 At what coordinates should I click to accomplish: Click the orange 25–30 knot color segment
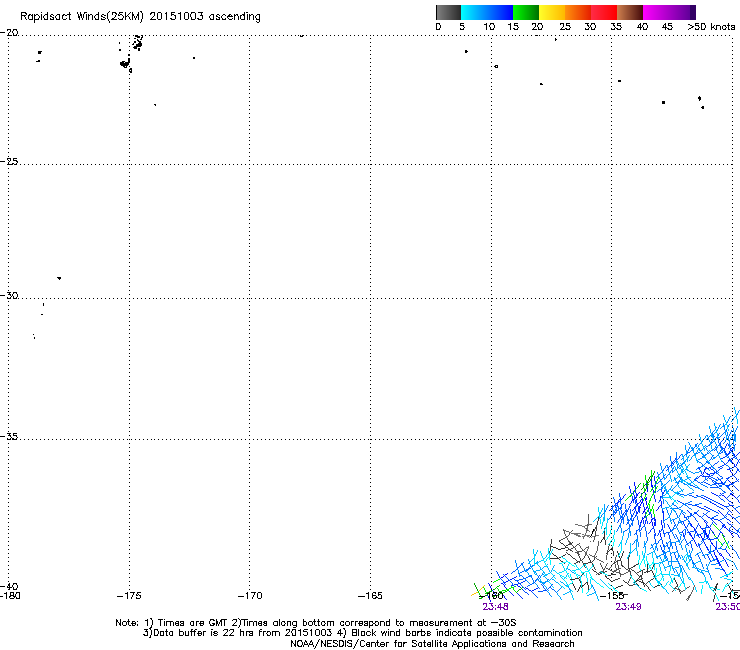(x=578, y=12)
